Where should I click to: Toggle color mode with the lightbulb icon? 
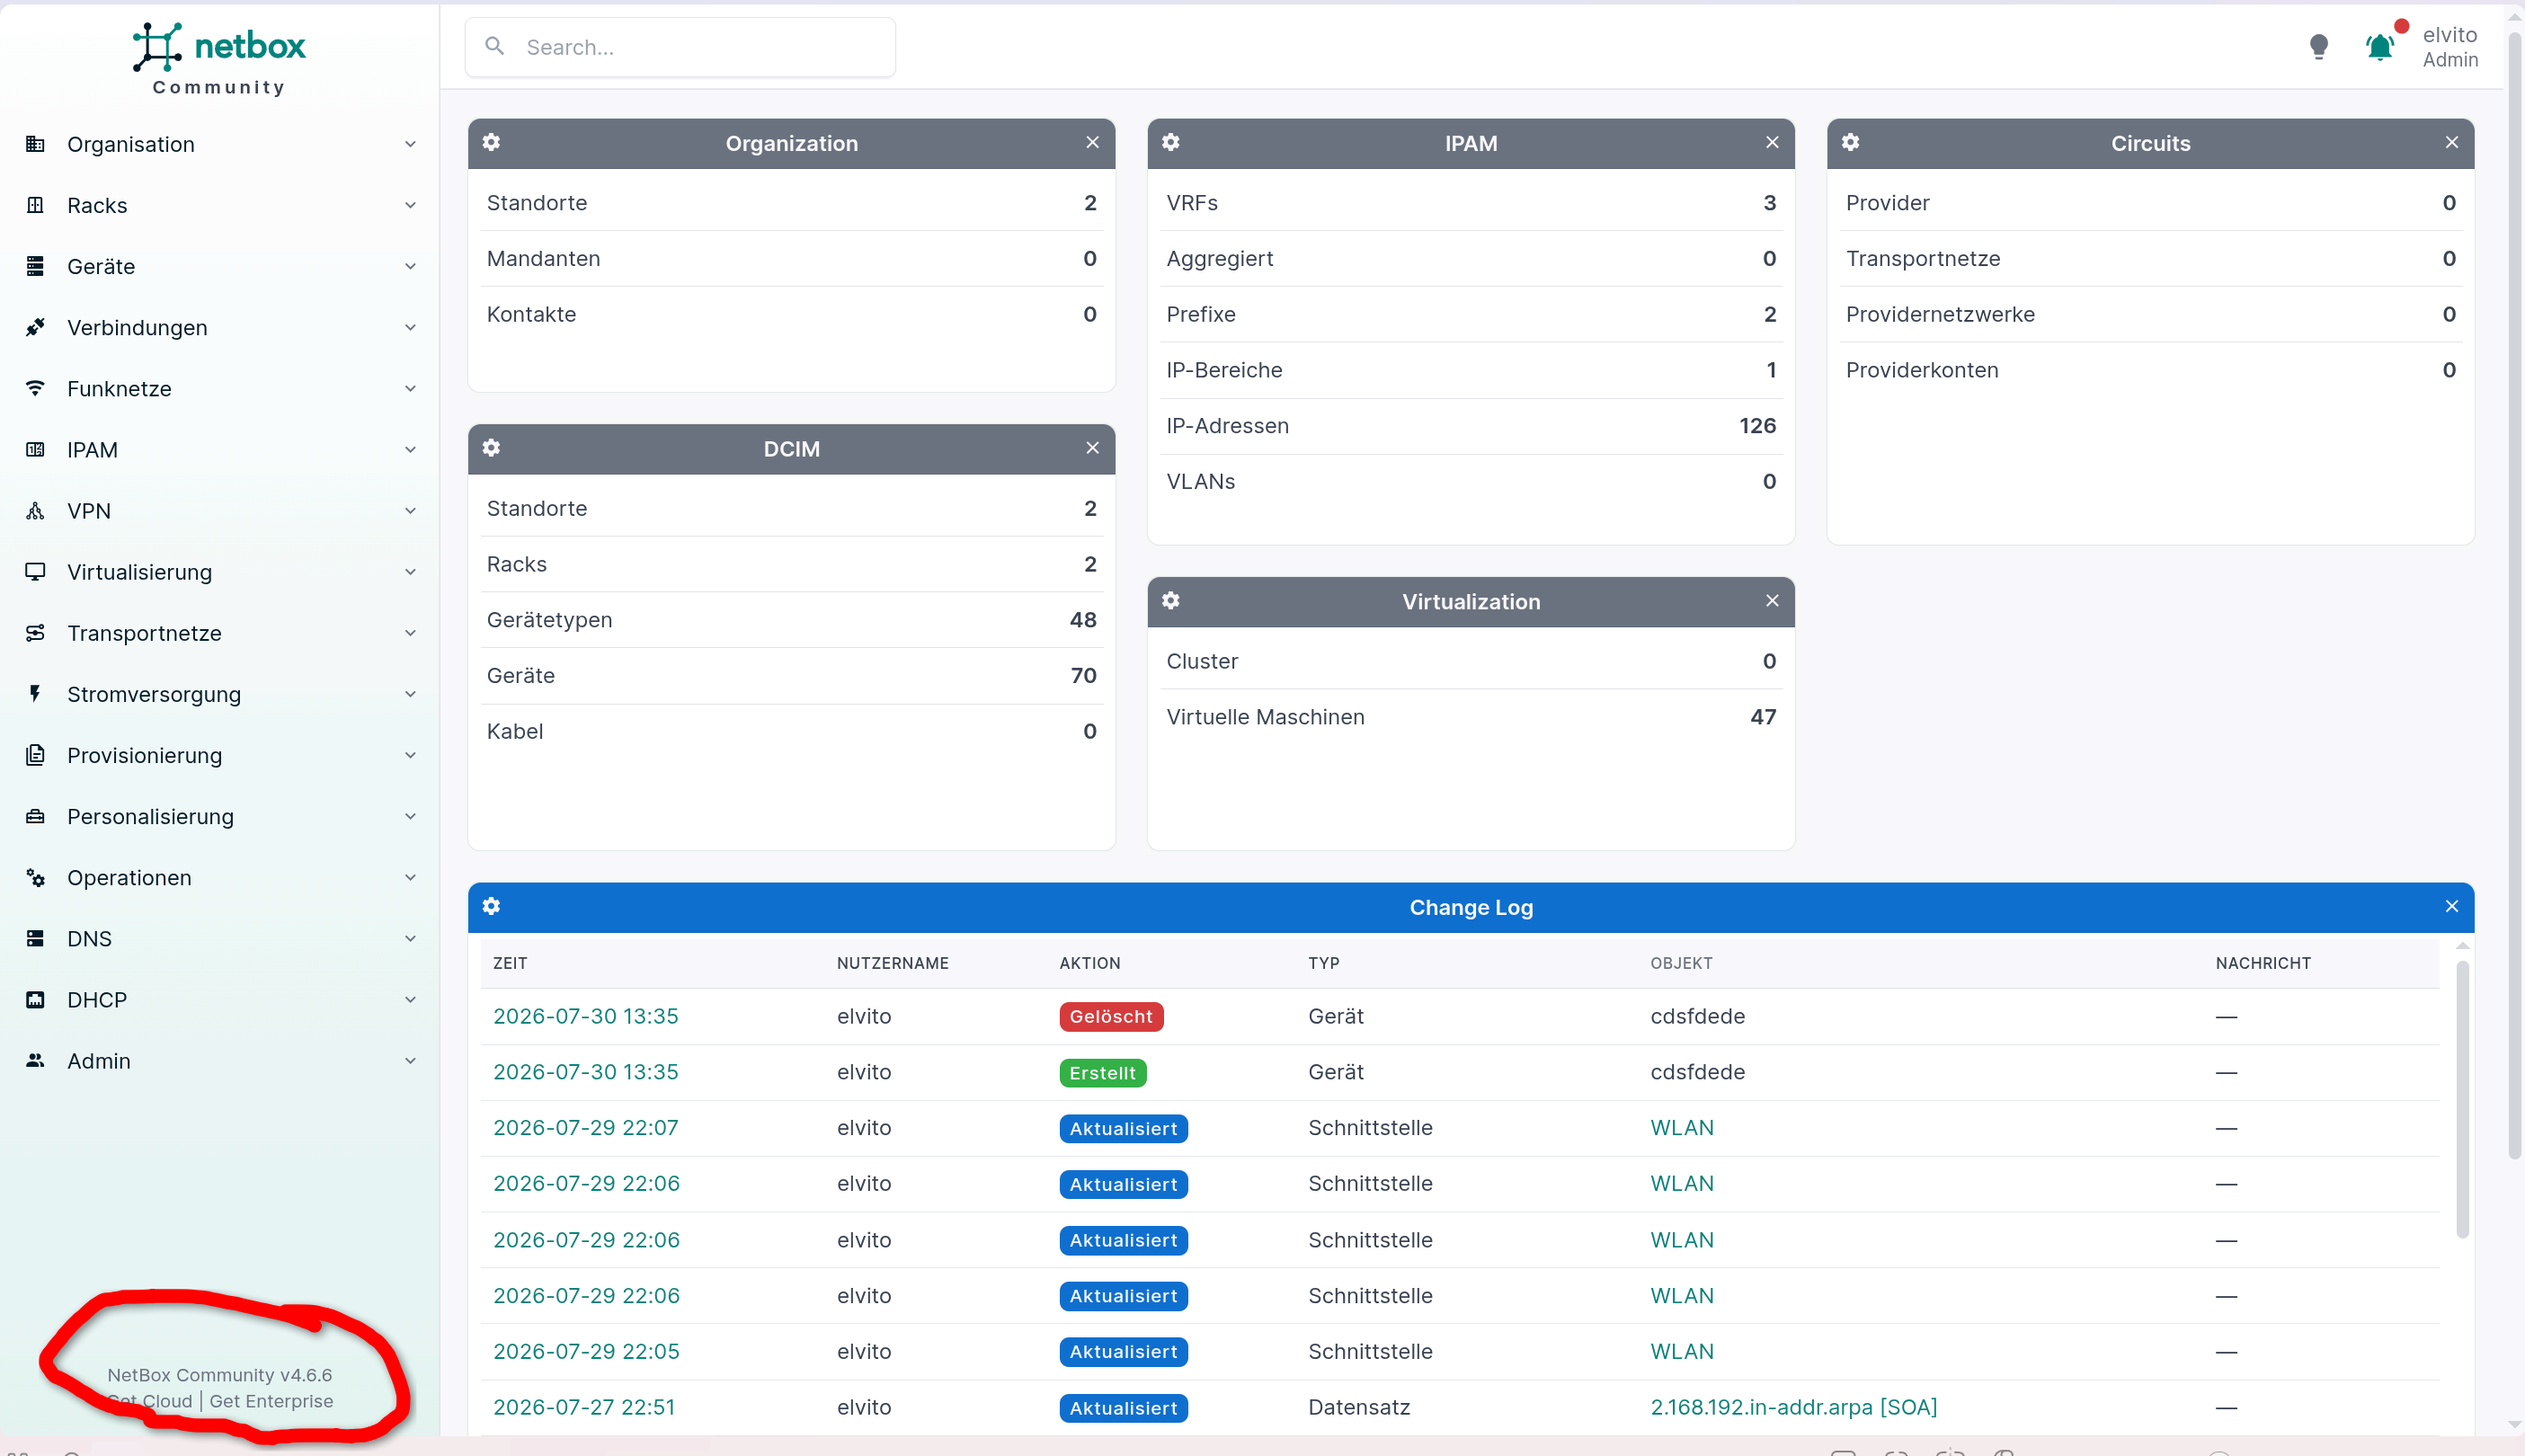2319,47
